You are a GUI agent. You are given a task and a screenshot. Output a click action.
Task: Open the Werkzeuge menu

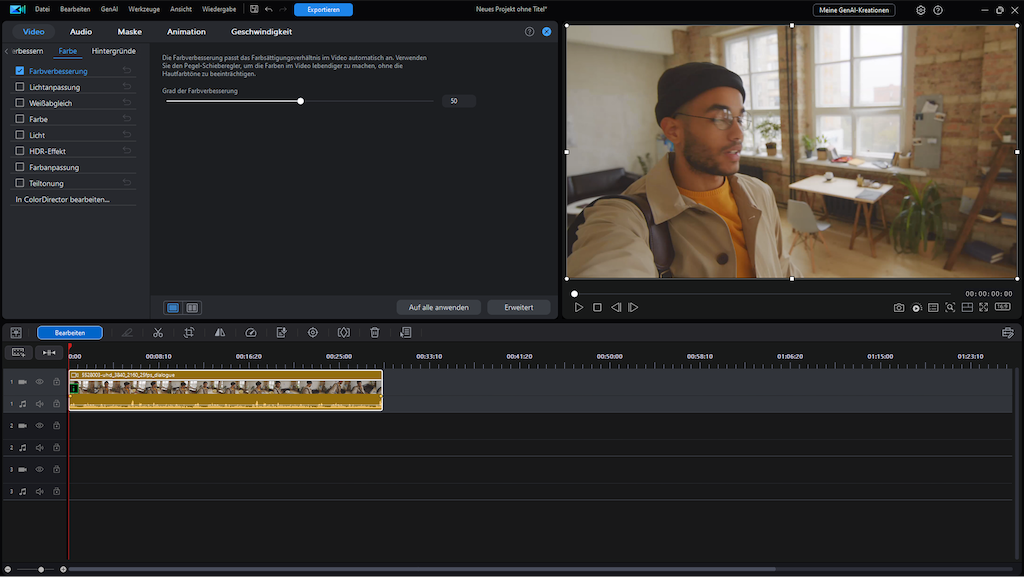(x=145, y=9)
